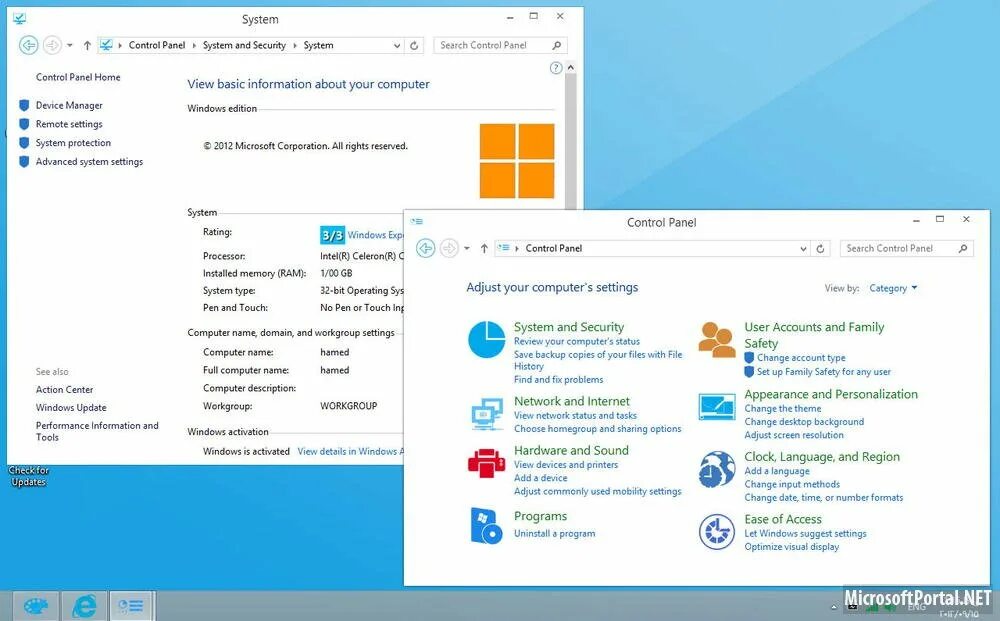This screenshot has width=1000, height=621.
Task: Click Back arrow in System window
Action: 29,45
